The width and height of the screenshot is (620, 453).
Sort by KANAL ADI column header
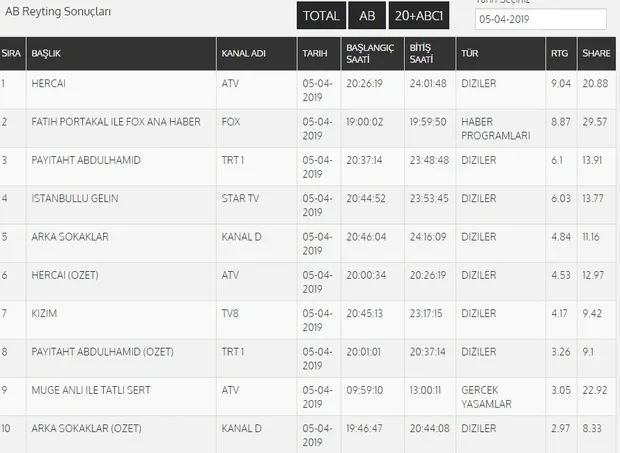pyautogui.click(x=243, y=51)
